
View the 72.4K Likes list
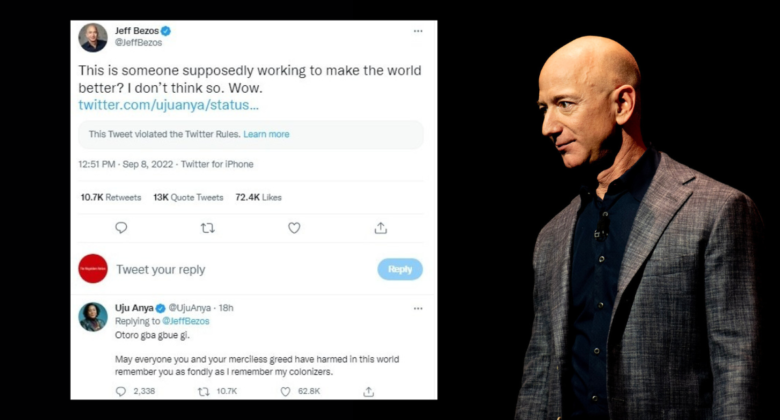258,198
